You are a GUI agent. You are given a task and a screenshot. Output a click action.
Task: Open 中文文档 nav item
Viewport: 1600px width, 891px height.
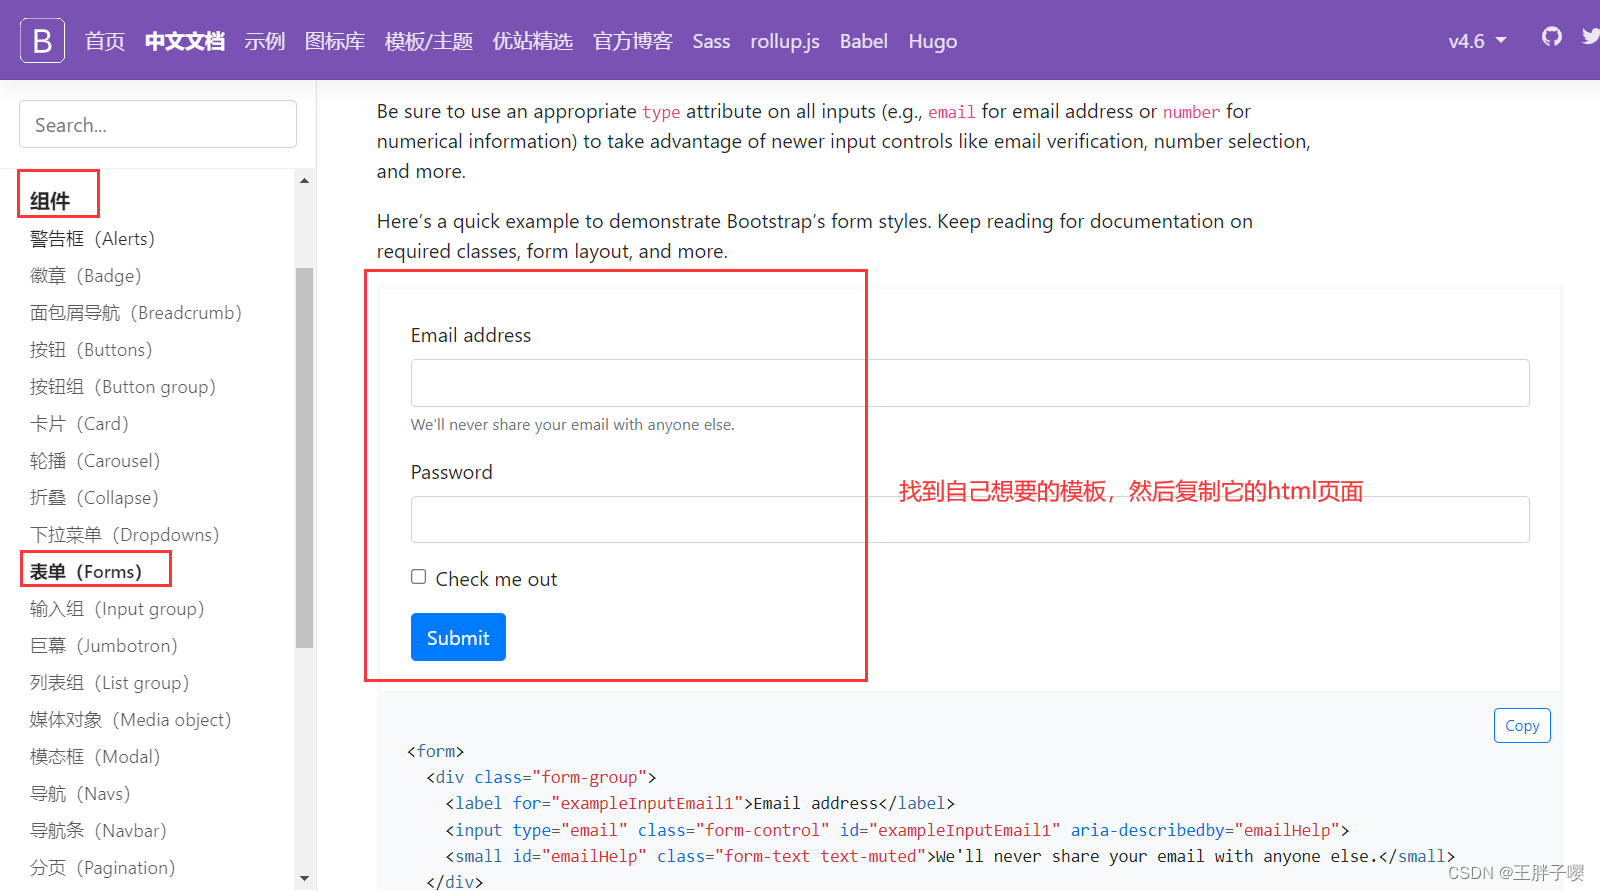coord(185,41)
